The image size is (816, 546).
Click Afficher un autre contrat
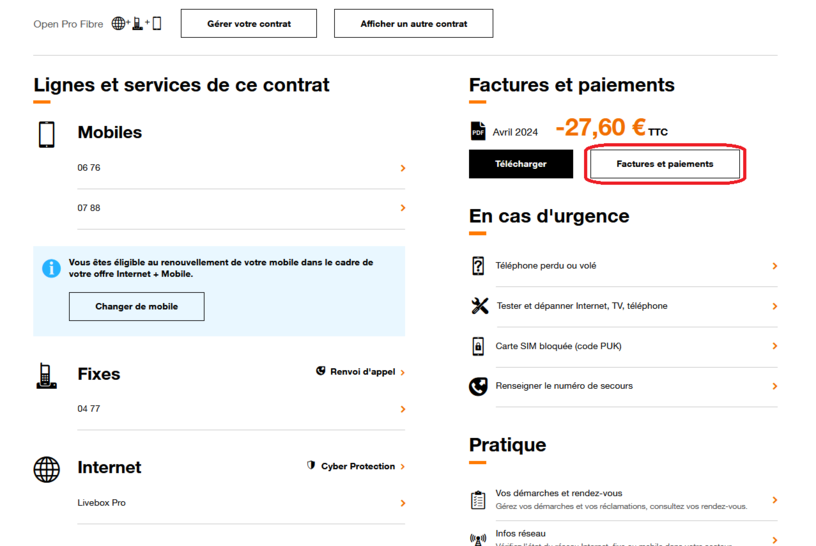point(414,23)
